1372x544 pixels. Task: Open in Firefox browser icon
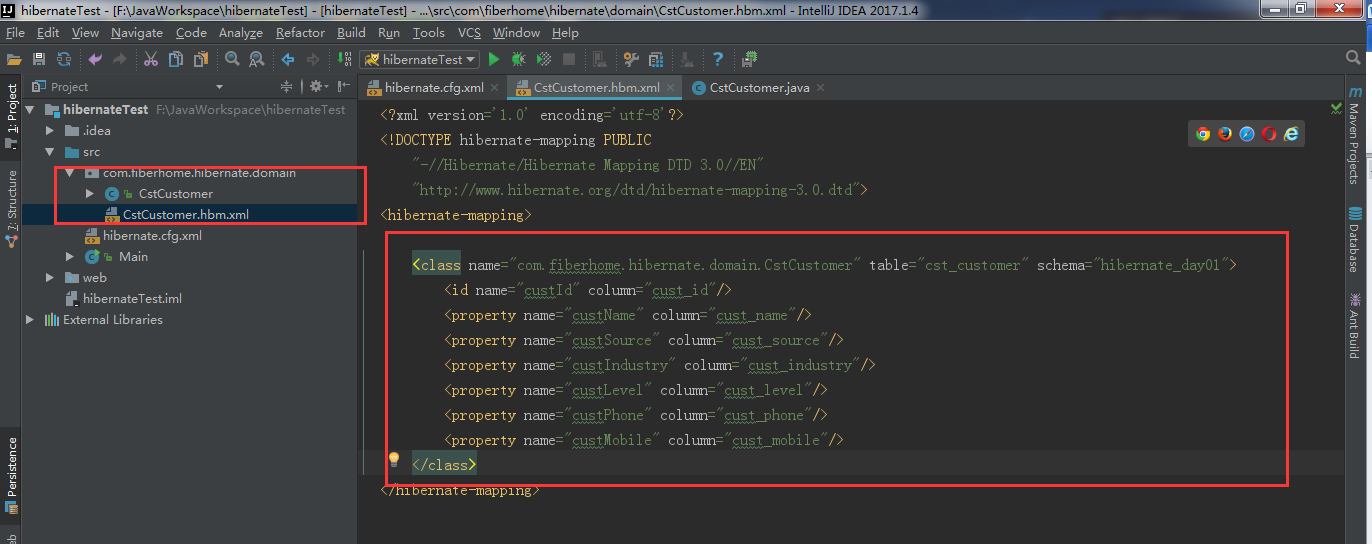pyautogui.click(x=1225, y=134)
